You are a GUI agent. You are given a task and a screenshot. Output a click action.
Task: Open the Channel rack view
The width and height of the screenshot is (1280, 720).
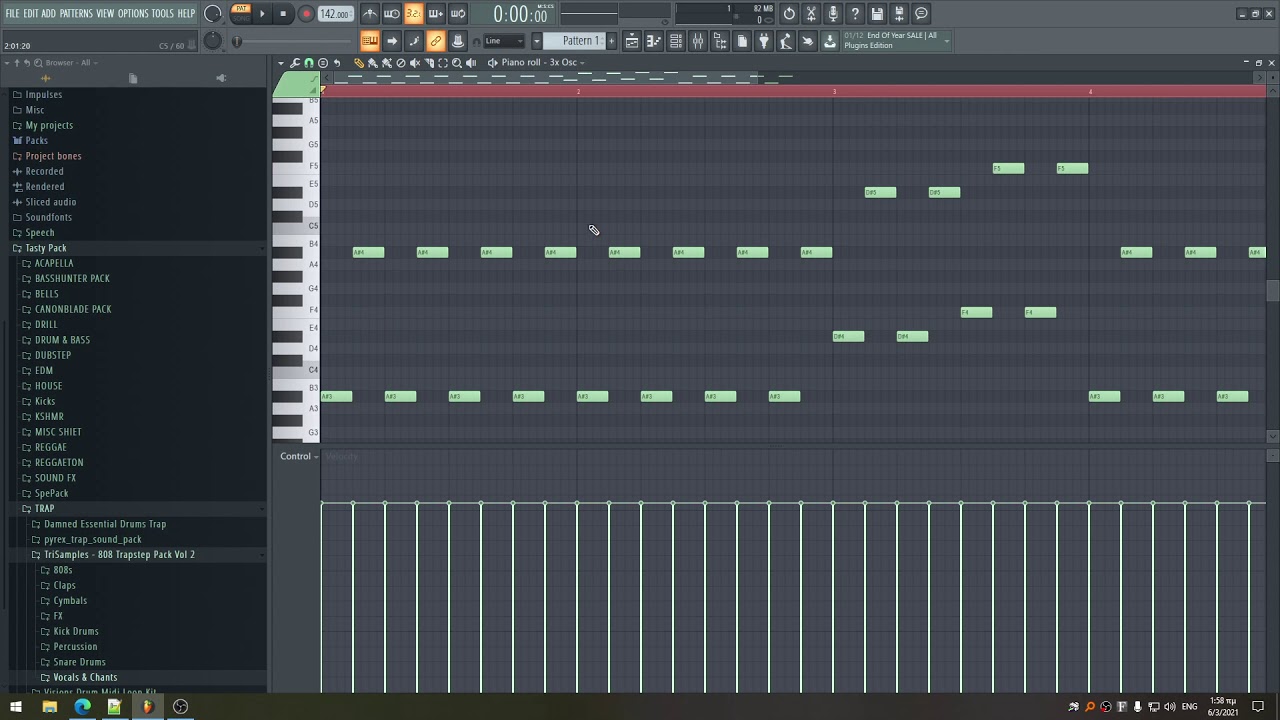(x=676, y=41)
